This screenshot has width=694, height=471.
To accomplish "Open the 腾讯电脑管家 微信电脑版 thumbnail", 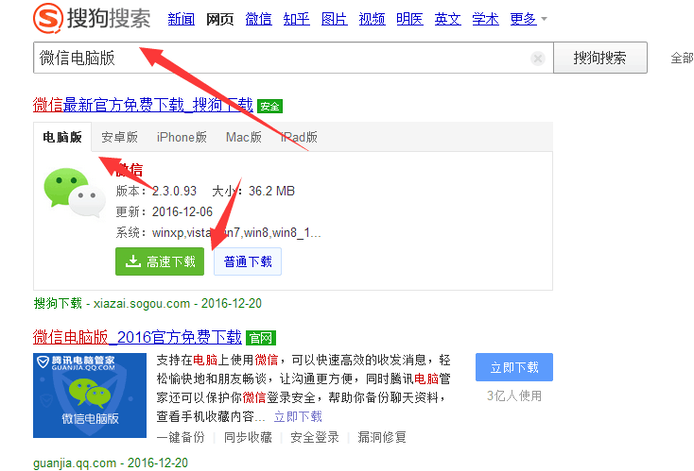I will click(87, 394).
